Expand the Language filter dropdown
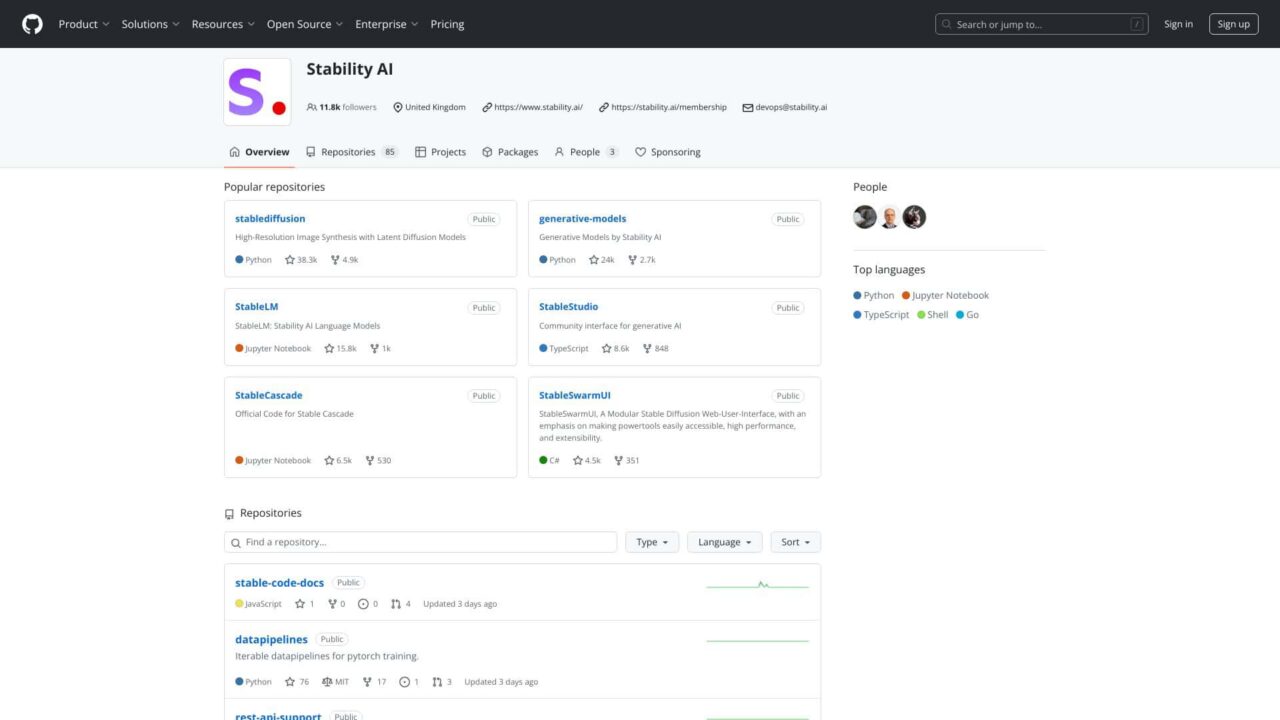 click(x=724, y=542)
